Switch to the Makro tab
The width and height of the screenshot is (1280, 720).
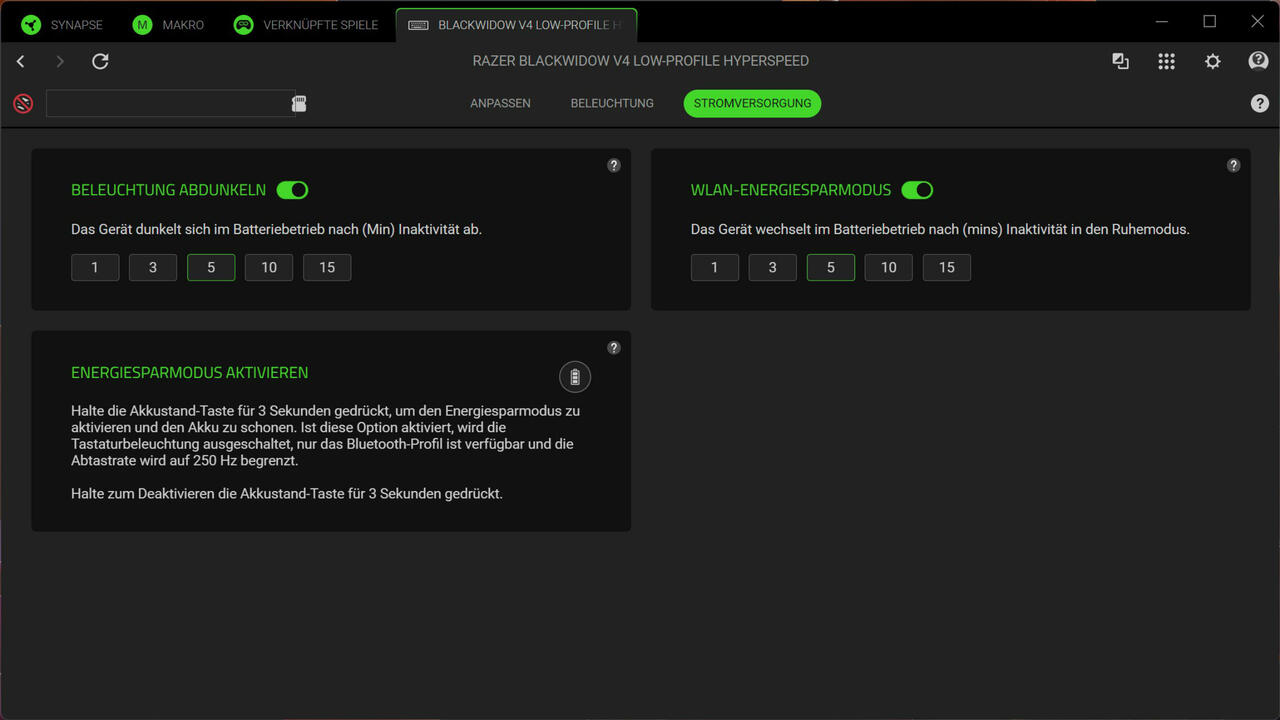[168, 25]
